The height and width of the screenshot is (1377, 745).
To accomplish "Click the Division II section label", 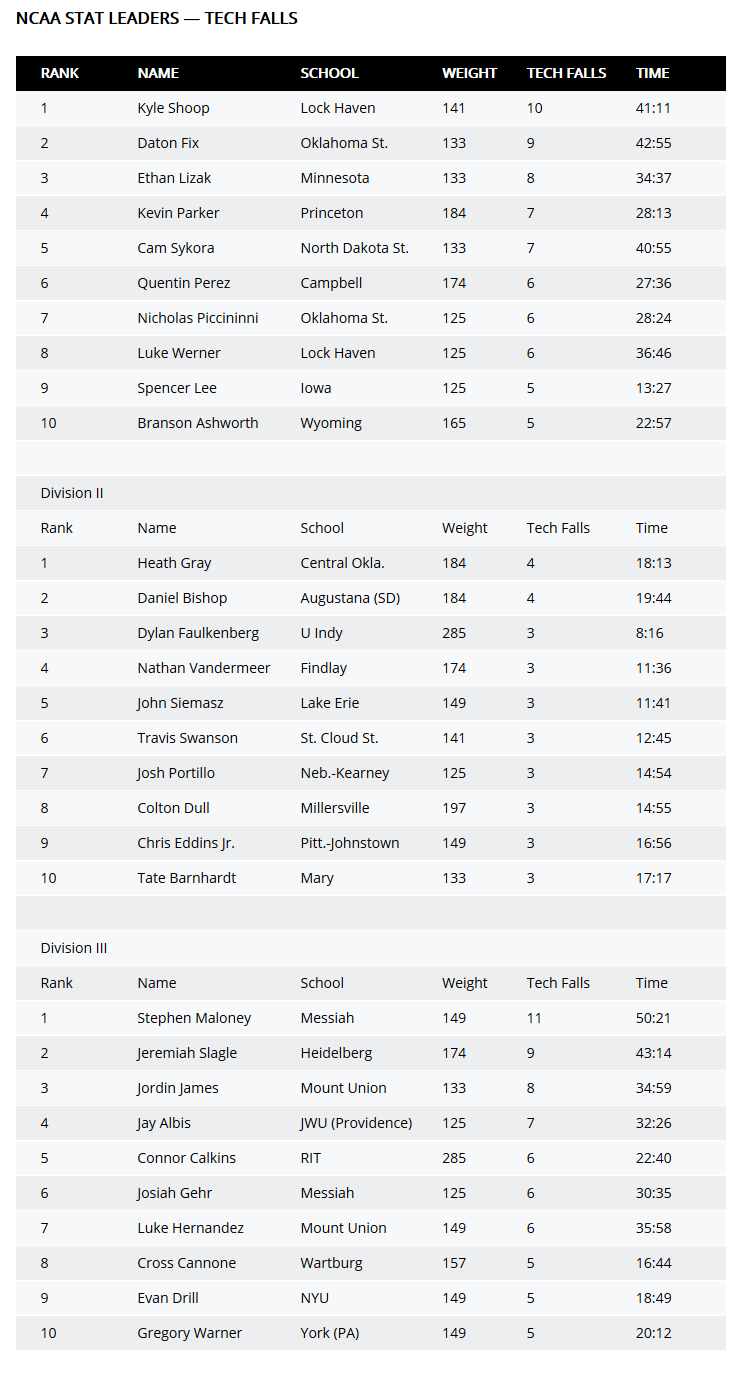I will (x=72, y=493).
